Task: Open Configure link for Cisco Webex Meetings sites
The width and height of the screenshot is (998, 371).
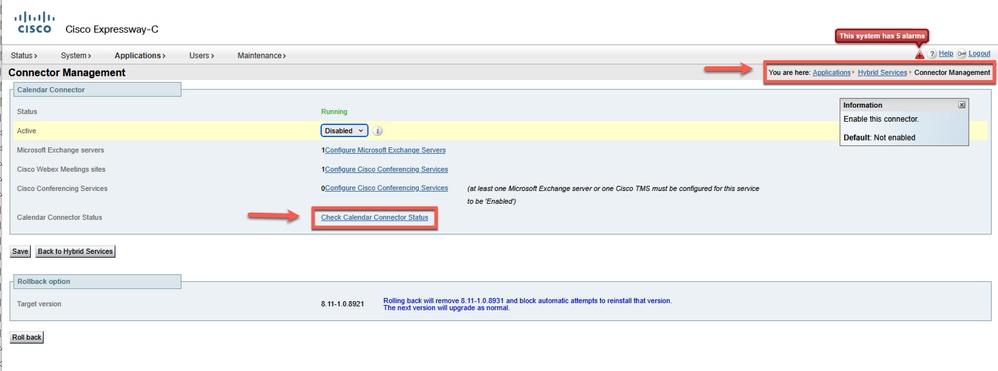Action: point(386,169)
